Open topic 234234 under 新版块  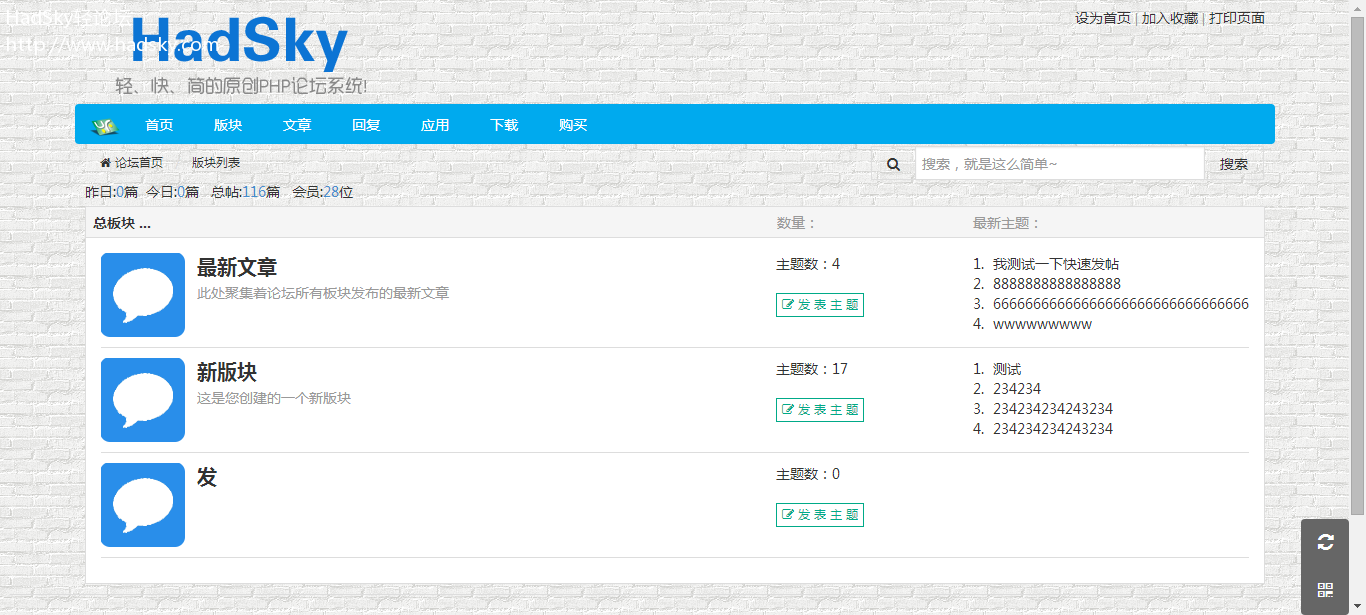tap(1017, 389)
